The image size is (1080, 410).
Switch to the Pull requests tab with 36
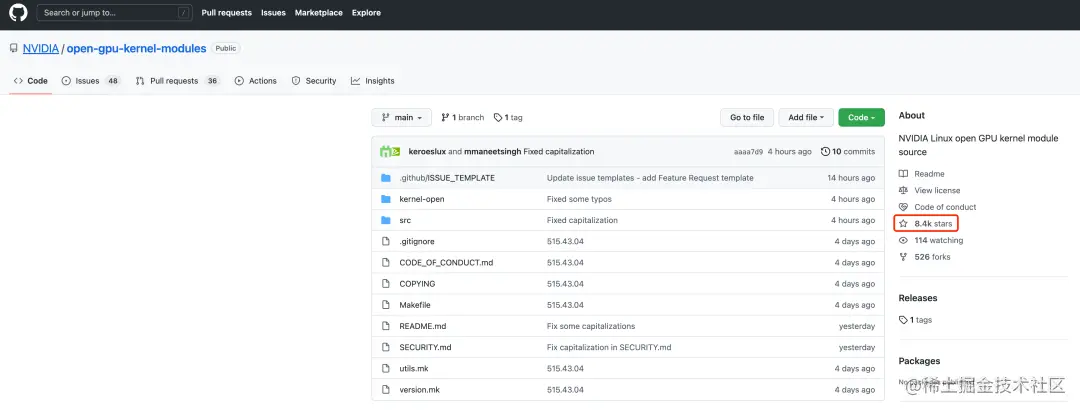click(x=177, y=81)
